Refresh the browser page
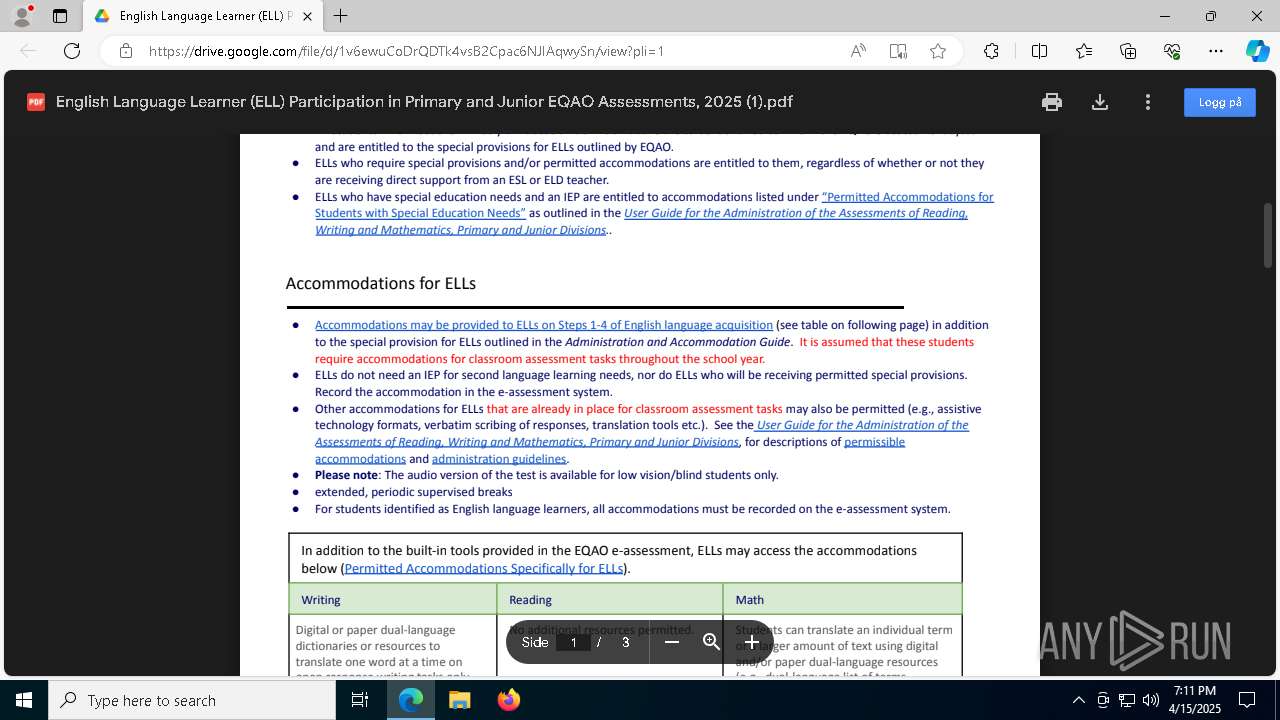 pos(72,51)
